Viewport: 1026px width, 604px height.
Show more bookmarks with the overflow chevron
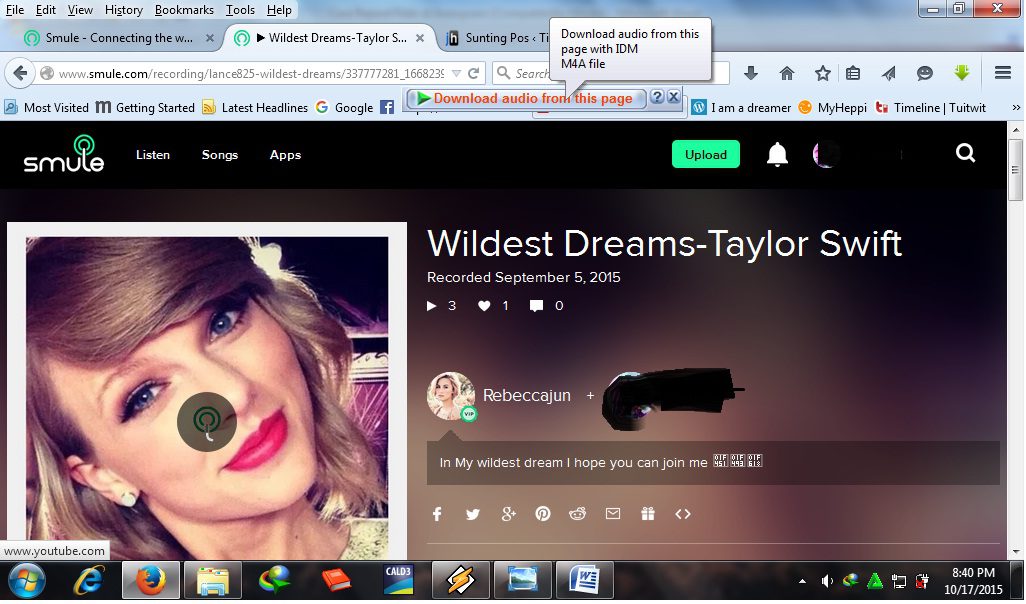[x=1016, y=107]
